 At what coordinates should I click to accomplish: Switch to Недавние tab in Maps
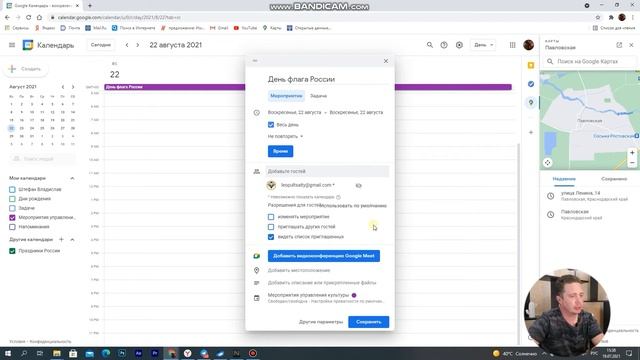[x=564, y=179]
